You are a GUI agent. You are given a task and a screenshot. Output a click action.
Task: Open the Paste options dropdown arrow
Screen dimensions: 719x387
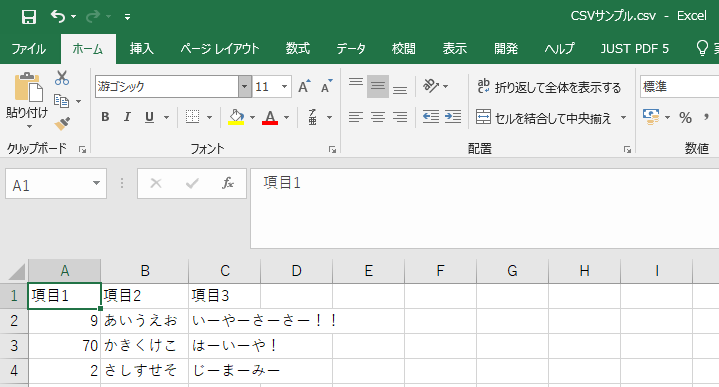29,127
